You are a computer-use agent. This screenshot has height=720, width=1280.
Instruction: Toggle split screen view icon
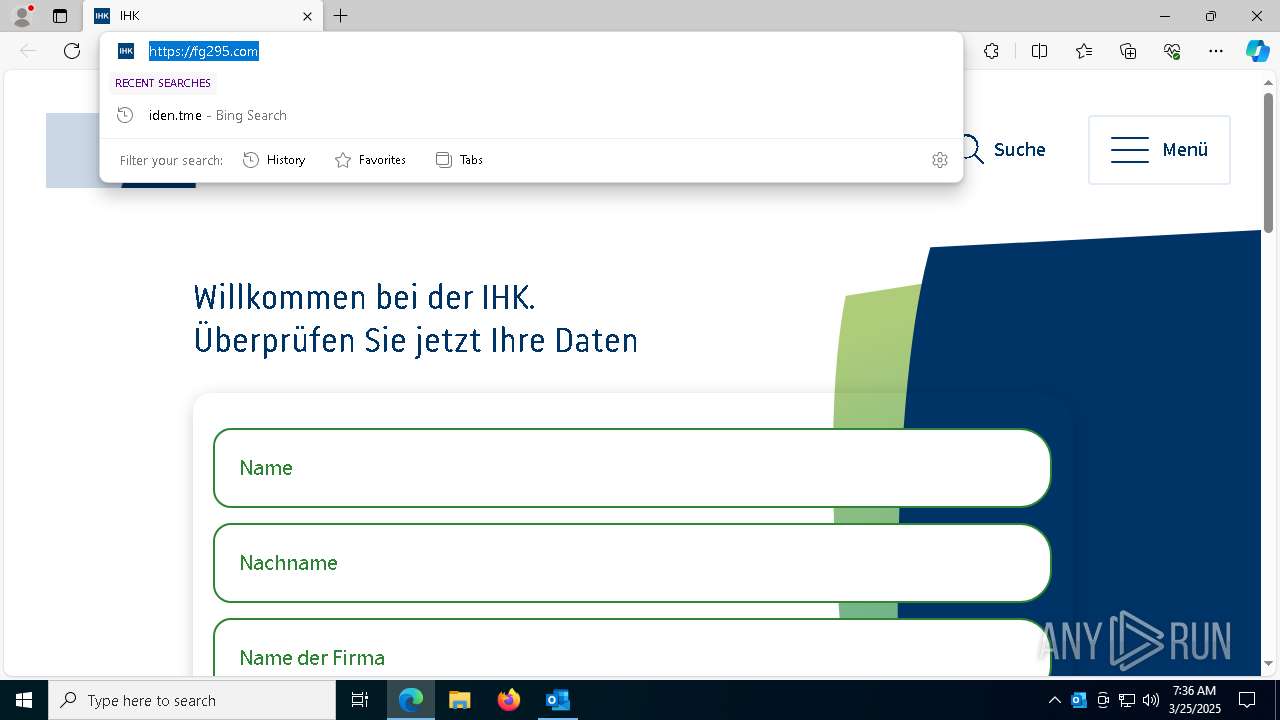pos(1039,51)
